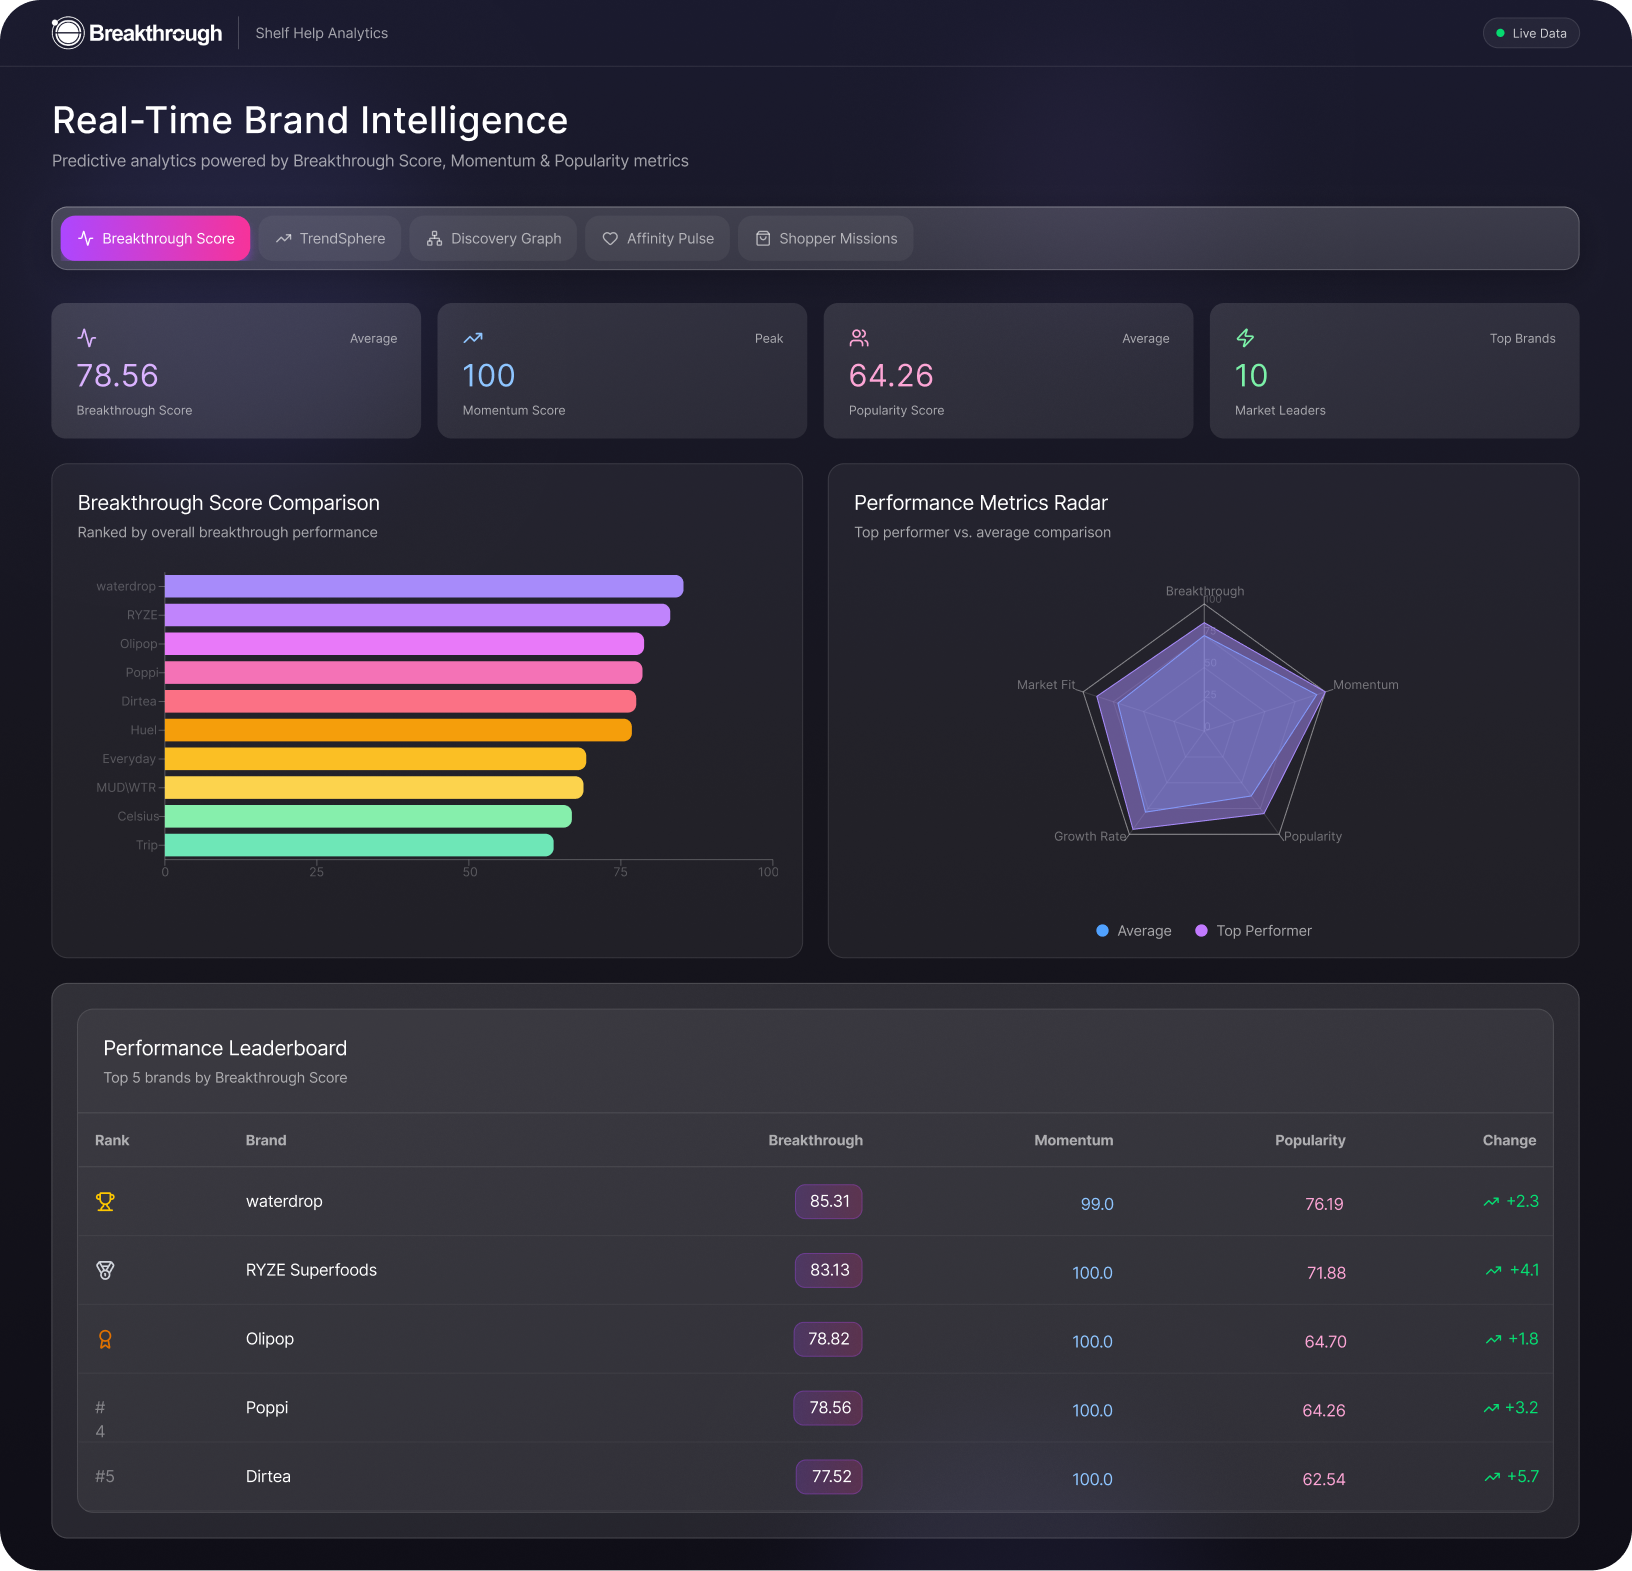Click the 85.31 breakthrough badge for waterdrop
This screenshot has width=1632, height=1571.
(828, 1201)
